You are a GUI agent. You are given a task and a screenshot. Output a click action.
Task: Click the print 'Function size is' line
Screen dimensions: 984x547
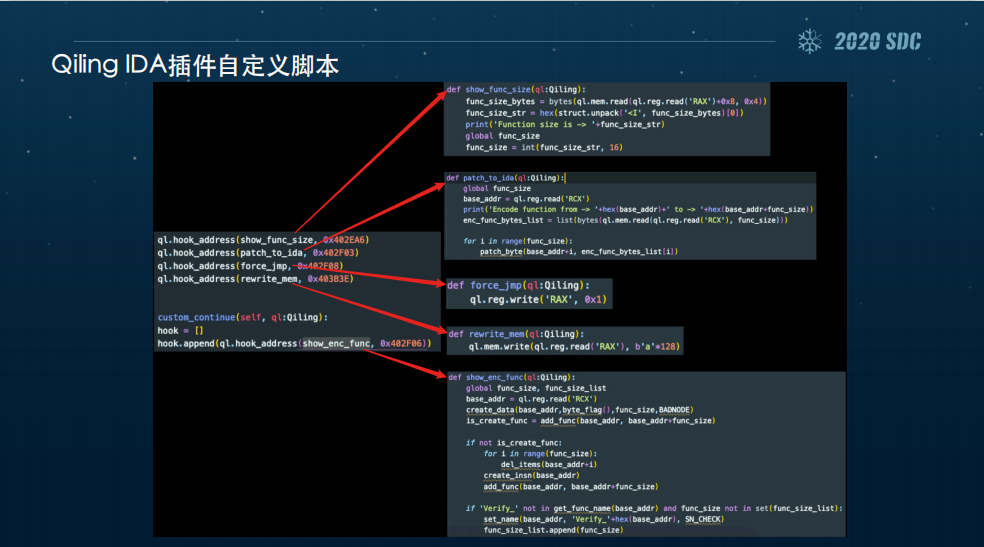[564, 124]
